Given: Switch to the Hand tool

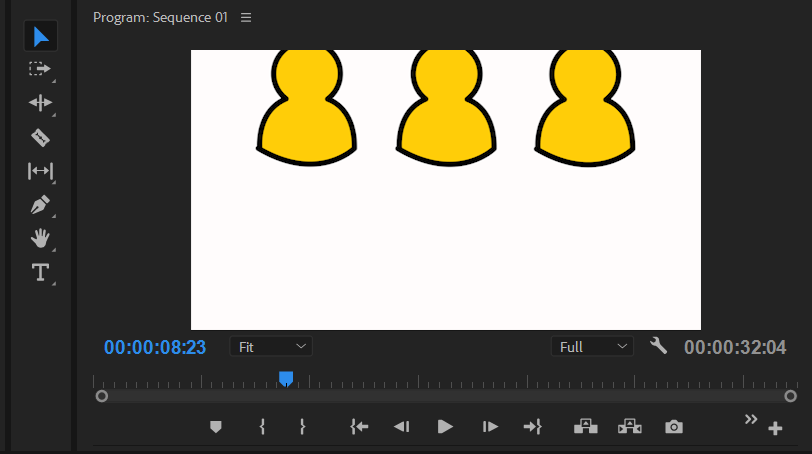Looking at the screenshot, I should coord(40,238).
